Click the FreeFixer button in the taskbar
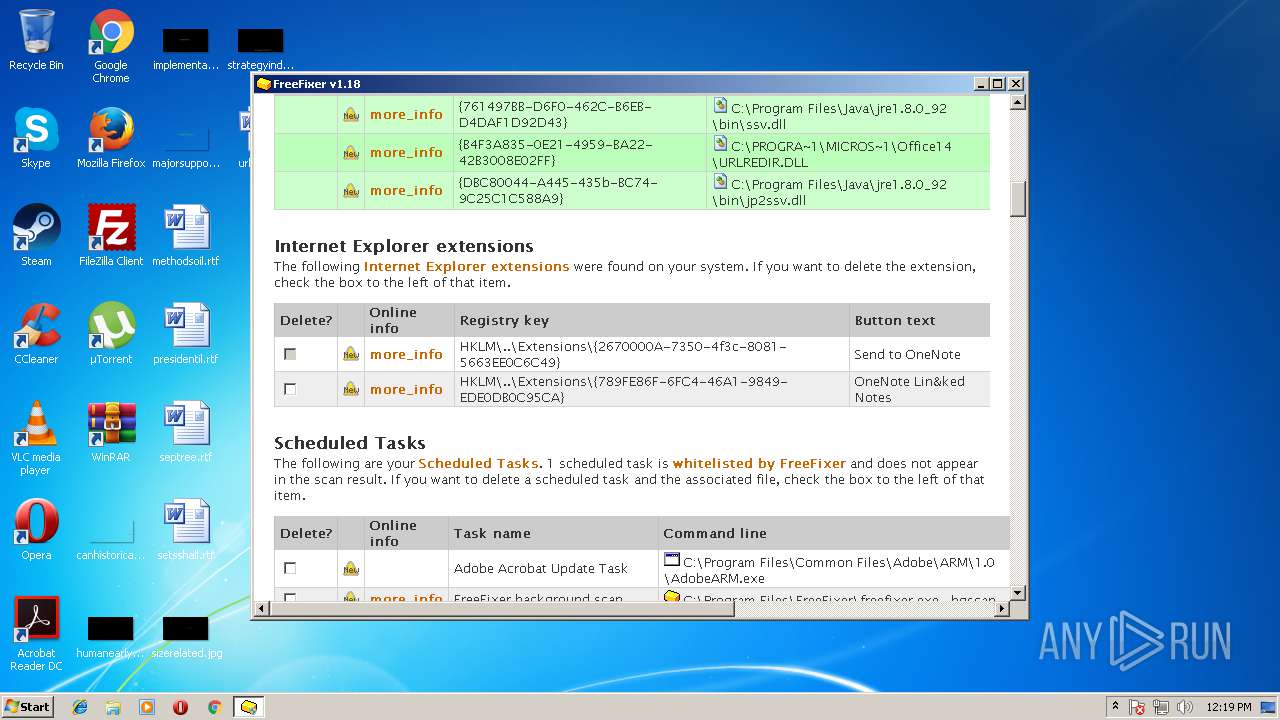 point(248,707)
